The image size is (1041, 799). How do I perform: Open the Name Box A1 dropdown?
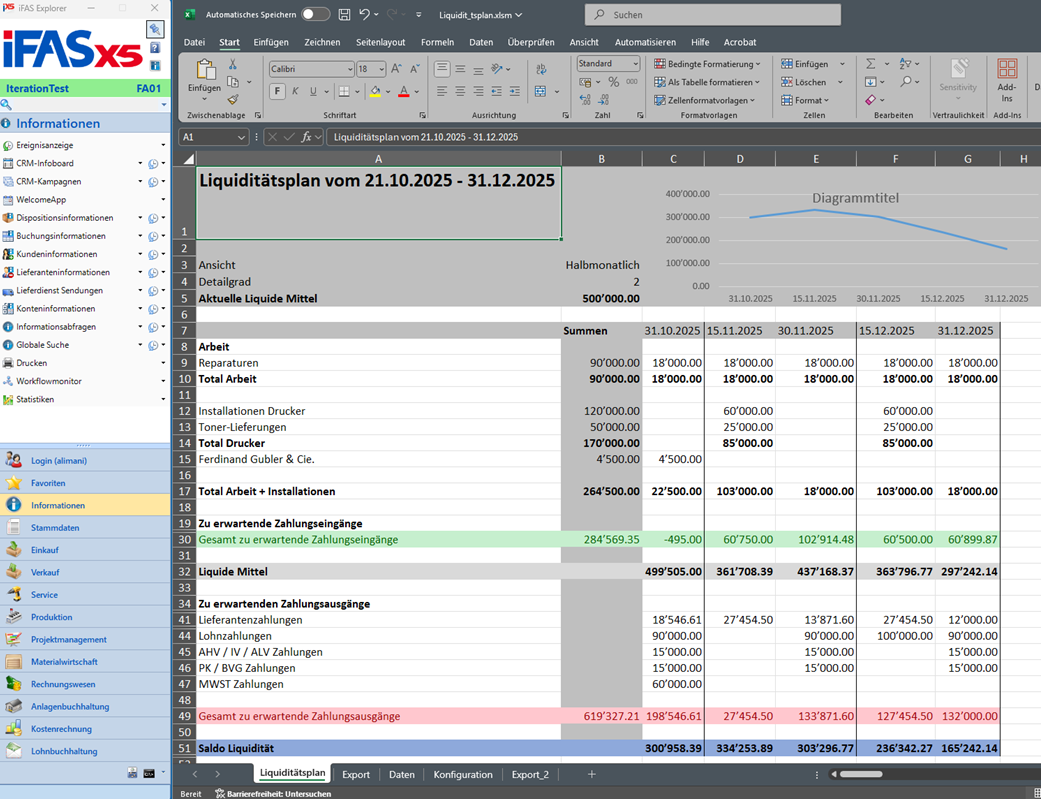tap(241, 137)
